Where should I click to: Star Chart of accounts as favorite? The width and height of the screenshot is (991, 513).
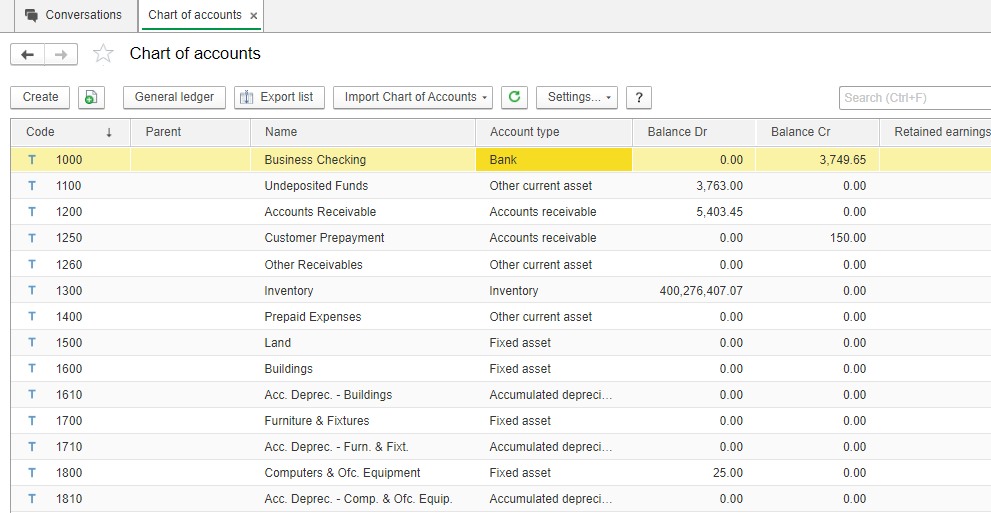pos(102,55)
